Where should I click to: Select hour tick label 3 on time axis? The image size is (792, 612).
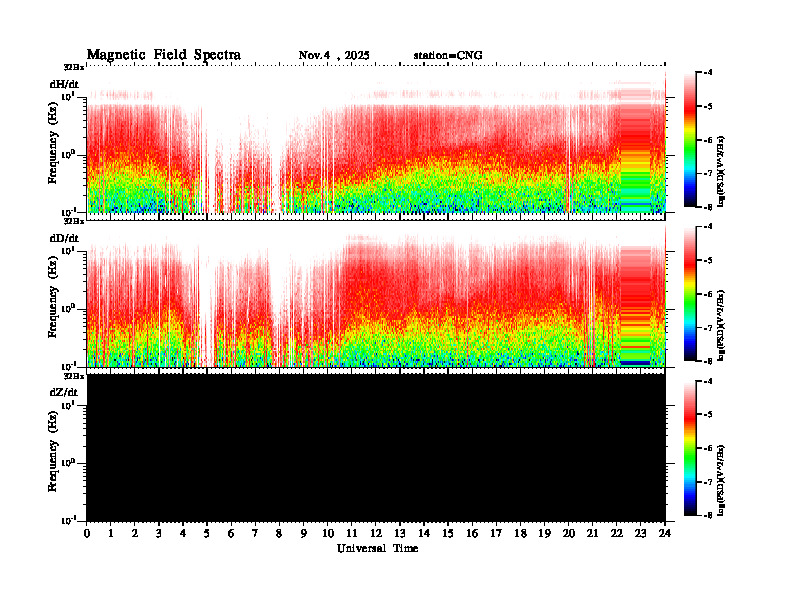pyautogui.click(x=159, y=533)
